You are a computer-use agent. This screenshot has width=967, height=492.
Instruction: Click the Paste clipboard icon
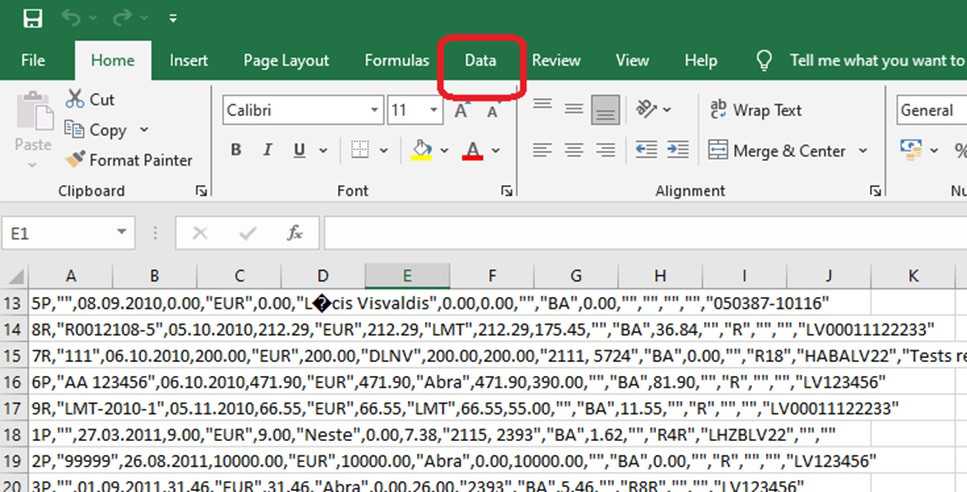pos(35,112)
